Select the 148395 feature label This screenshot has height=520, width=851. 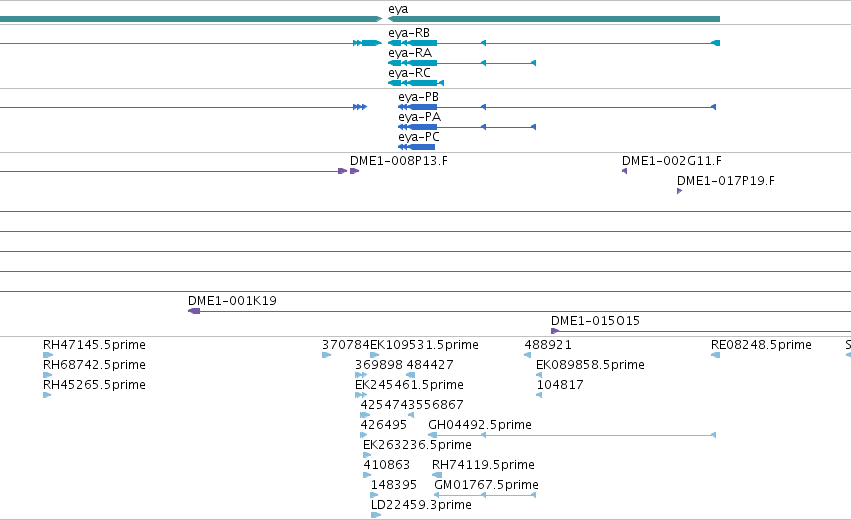pos(394,485)
